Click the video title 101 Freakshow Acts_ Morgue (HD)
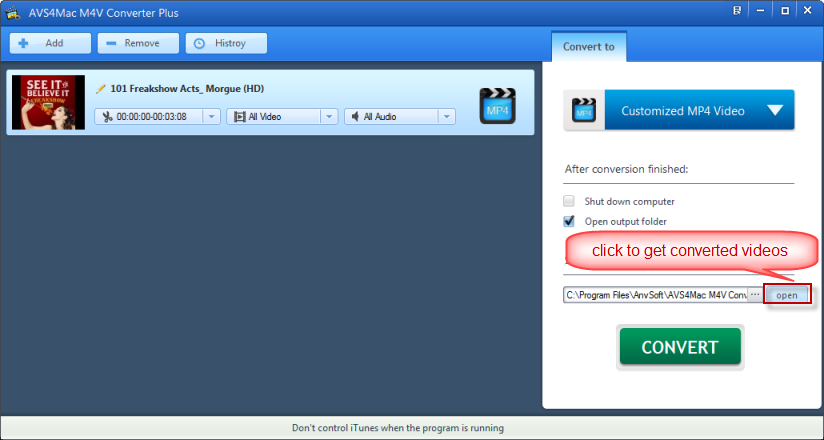The width and height of the screenshot is (824, 440). point(187,89)
